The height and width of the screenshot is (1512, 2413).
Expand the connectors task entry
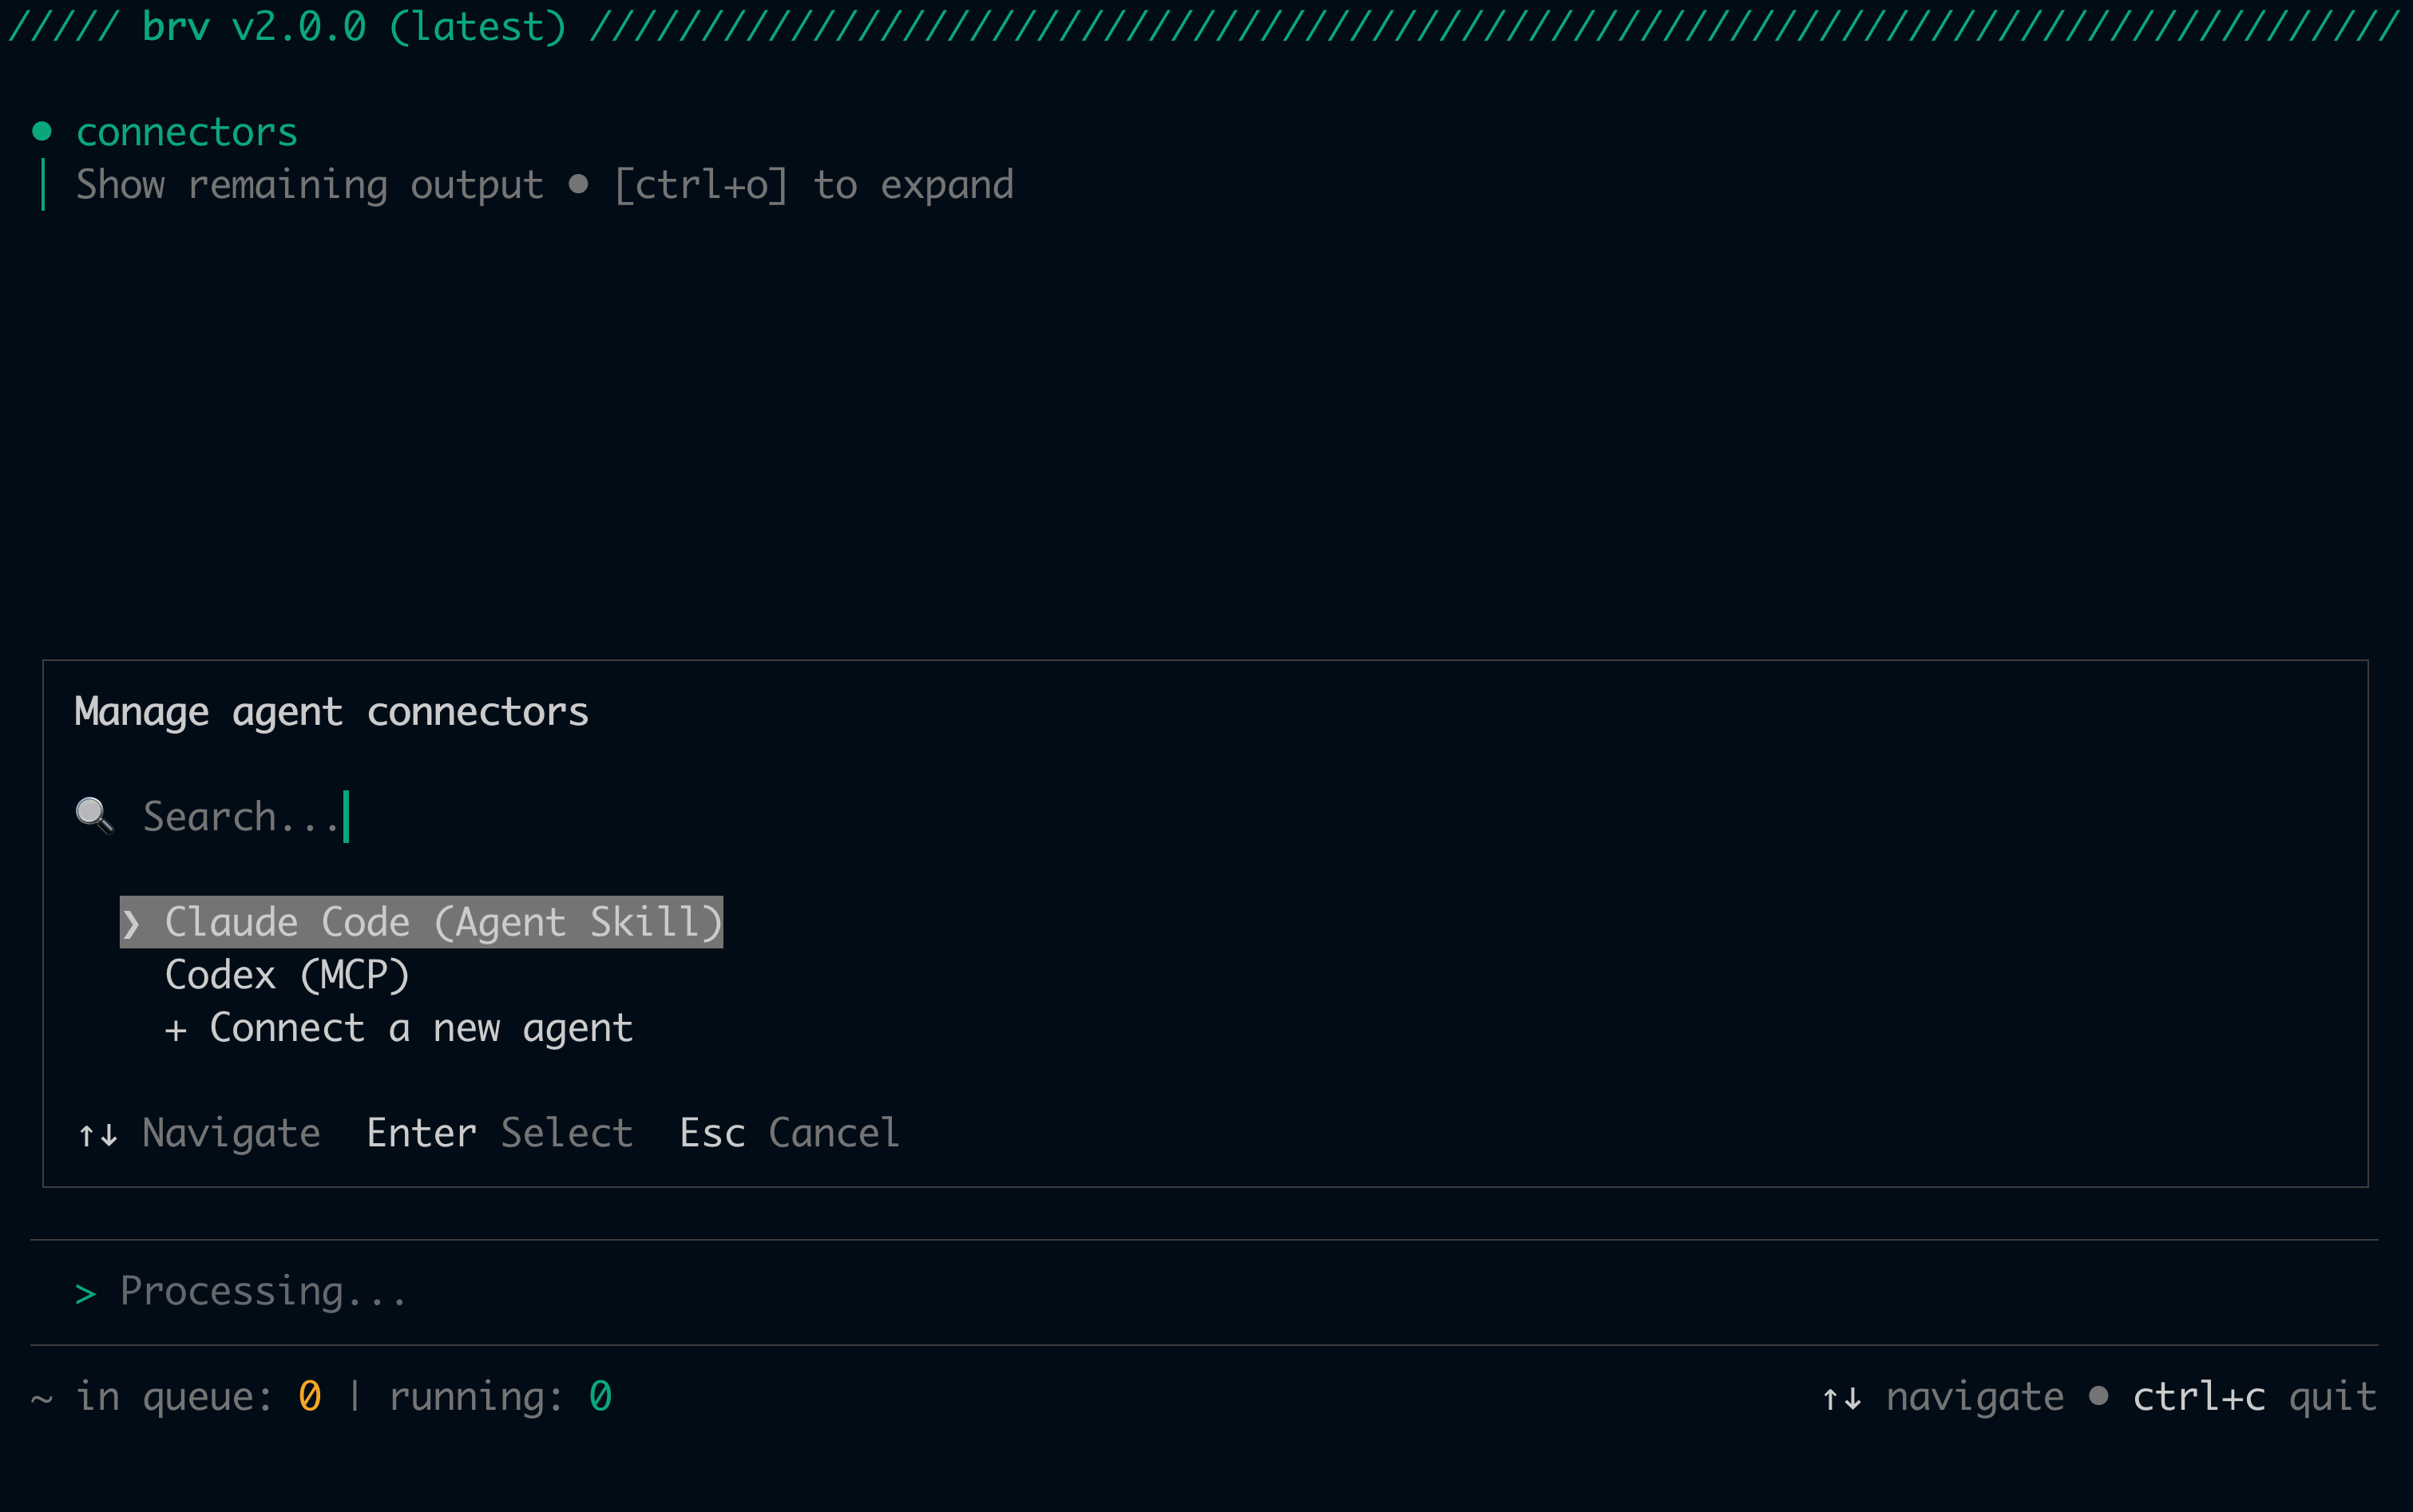point(186,130)
